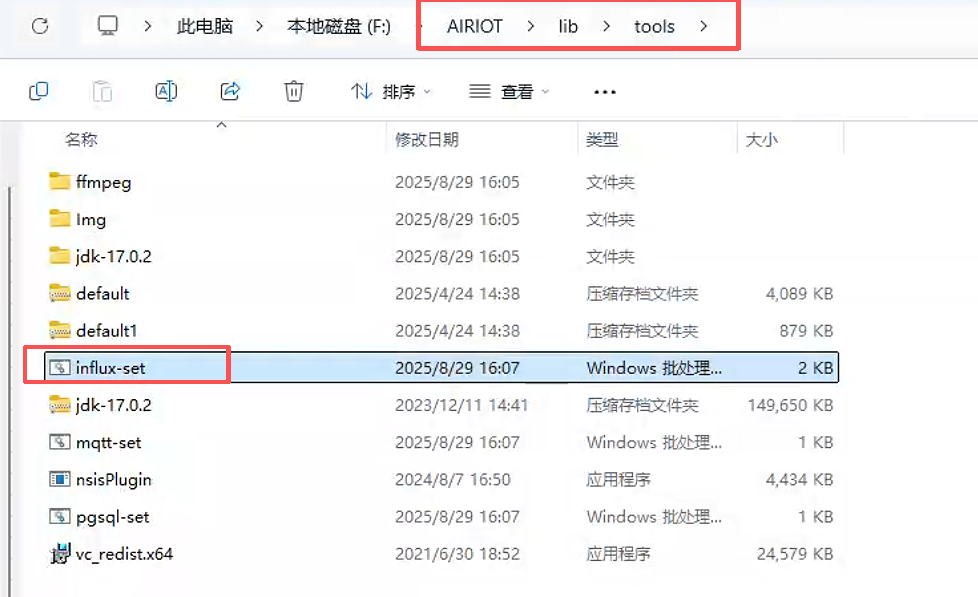Click tools in the breadcrumb path

(x=654, y=26)
